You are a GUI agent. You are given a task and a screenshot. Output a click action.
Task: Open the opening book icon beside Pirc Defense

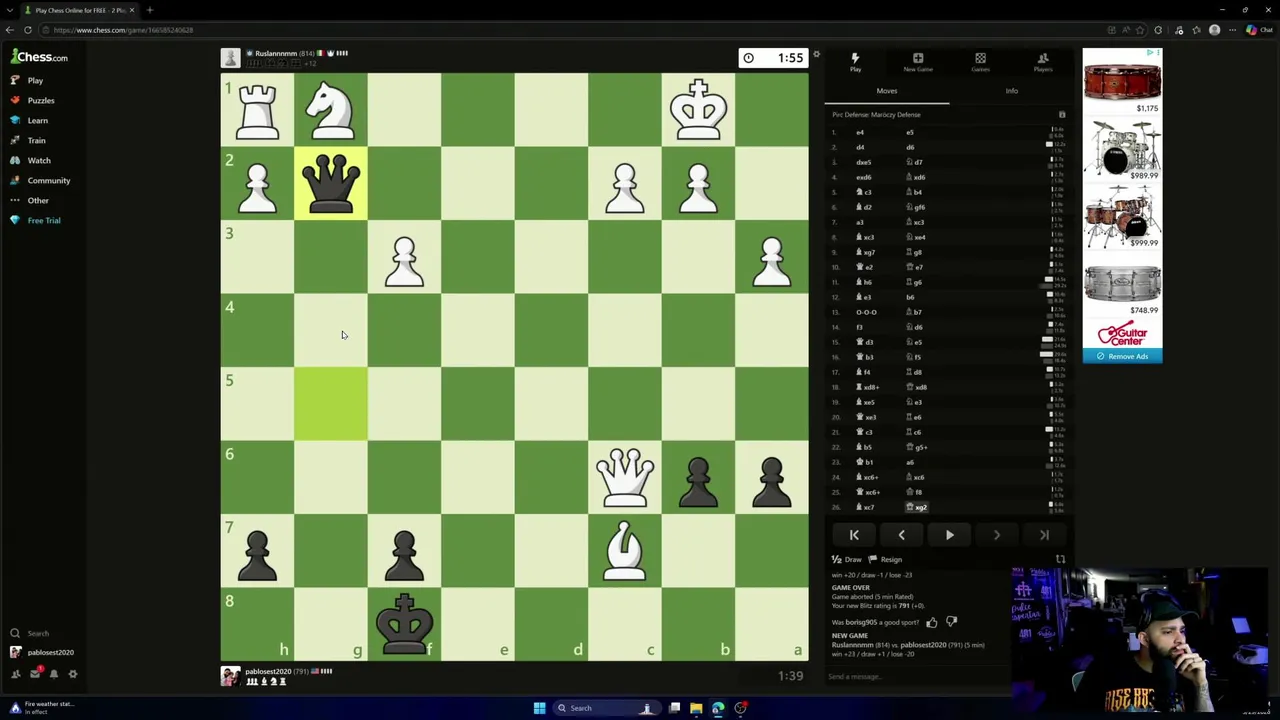(1062, 115)
